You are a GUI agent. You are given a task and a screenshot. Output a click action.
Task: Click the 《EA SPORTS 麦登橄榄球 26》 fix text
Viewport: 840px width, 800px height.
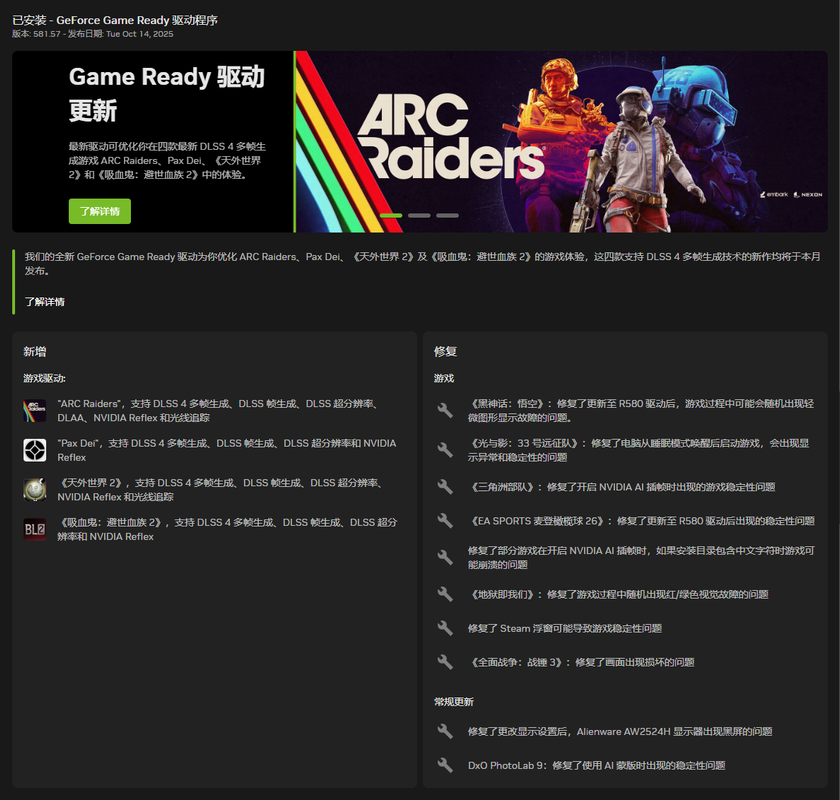(x=641, y=520)
